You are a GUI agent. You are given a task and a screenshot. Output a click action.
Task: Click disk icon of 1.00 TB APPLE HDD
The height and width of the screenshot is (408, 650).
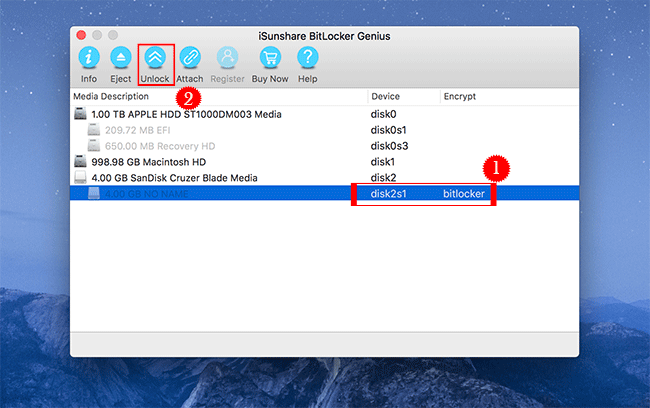click(x=80, y=114)
